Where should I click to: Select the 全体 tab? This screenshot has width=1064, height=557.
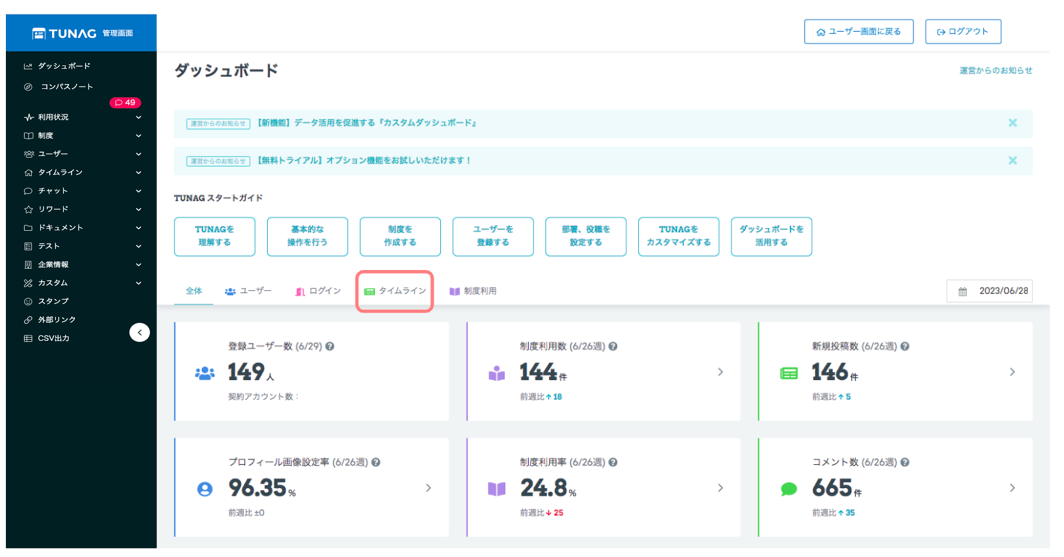point(193,291)
